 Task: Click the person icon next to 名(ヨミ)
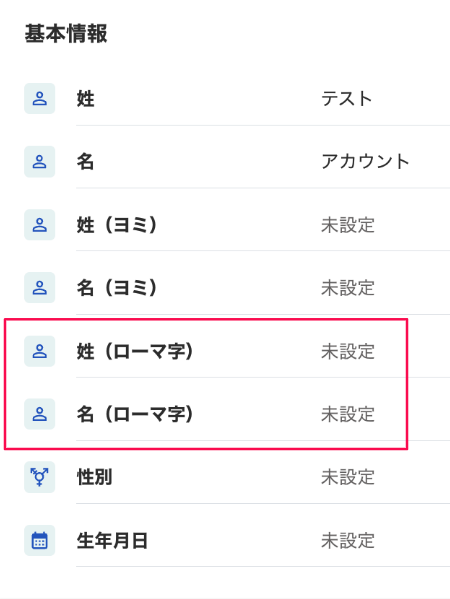point(39,288)
